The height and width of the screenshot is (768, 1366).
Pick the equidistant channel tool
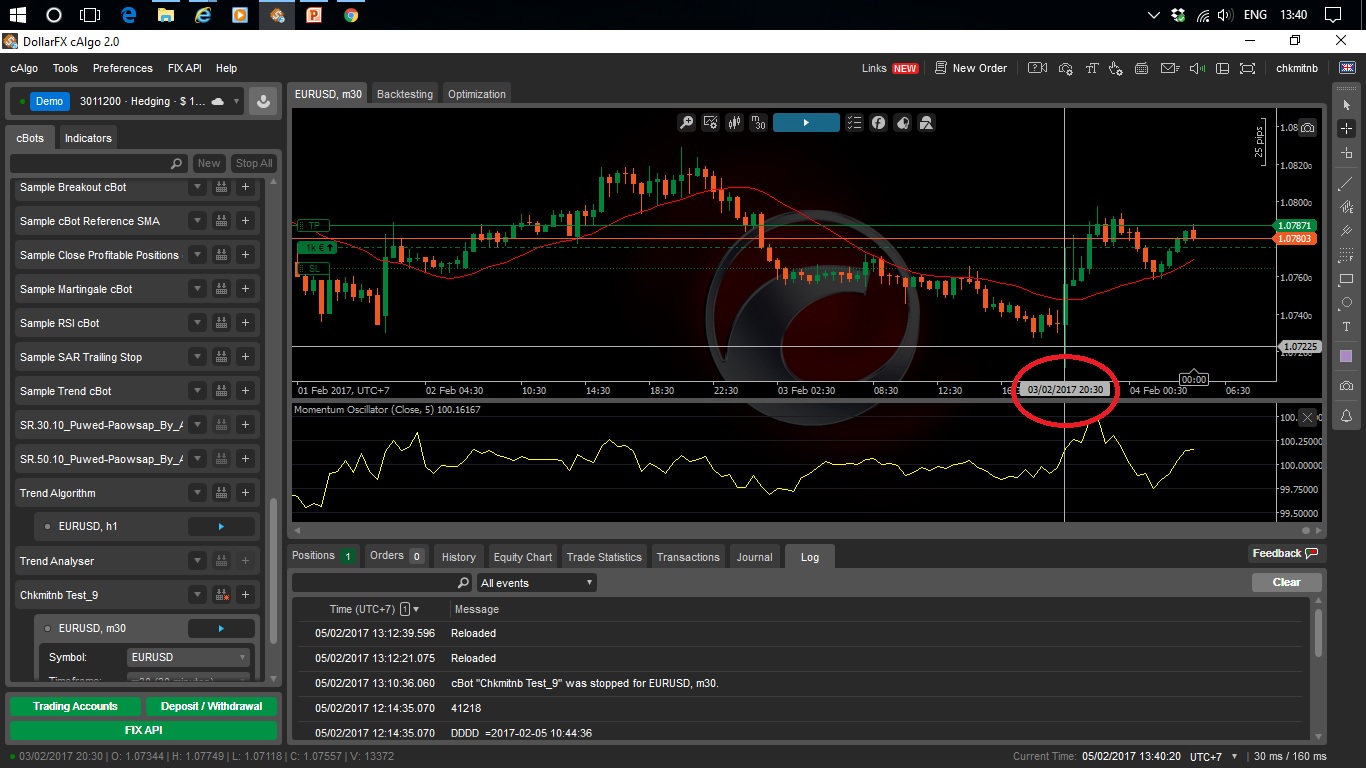tap(1346, 207)
